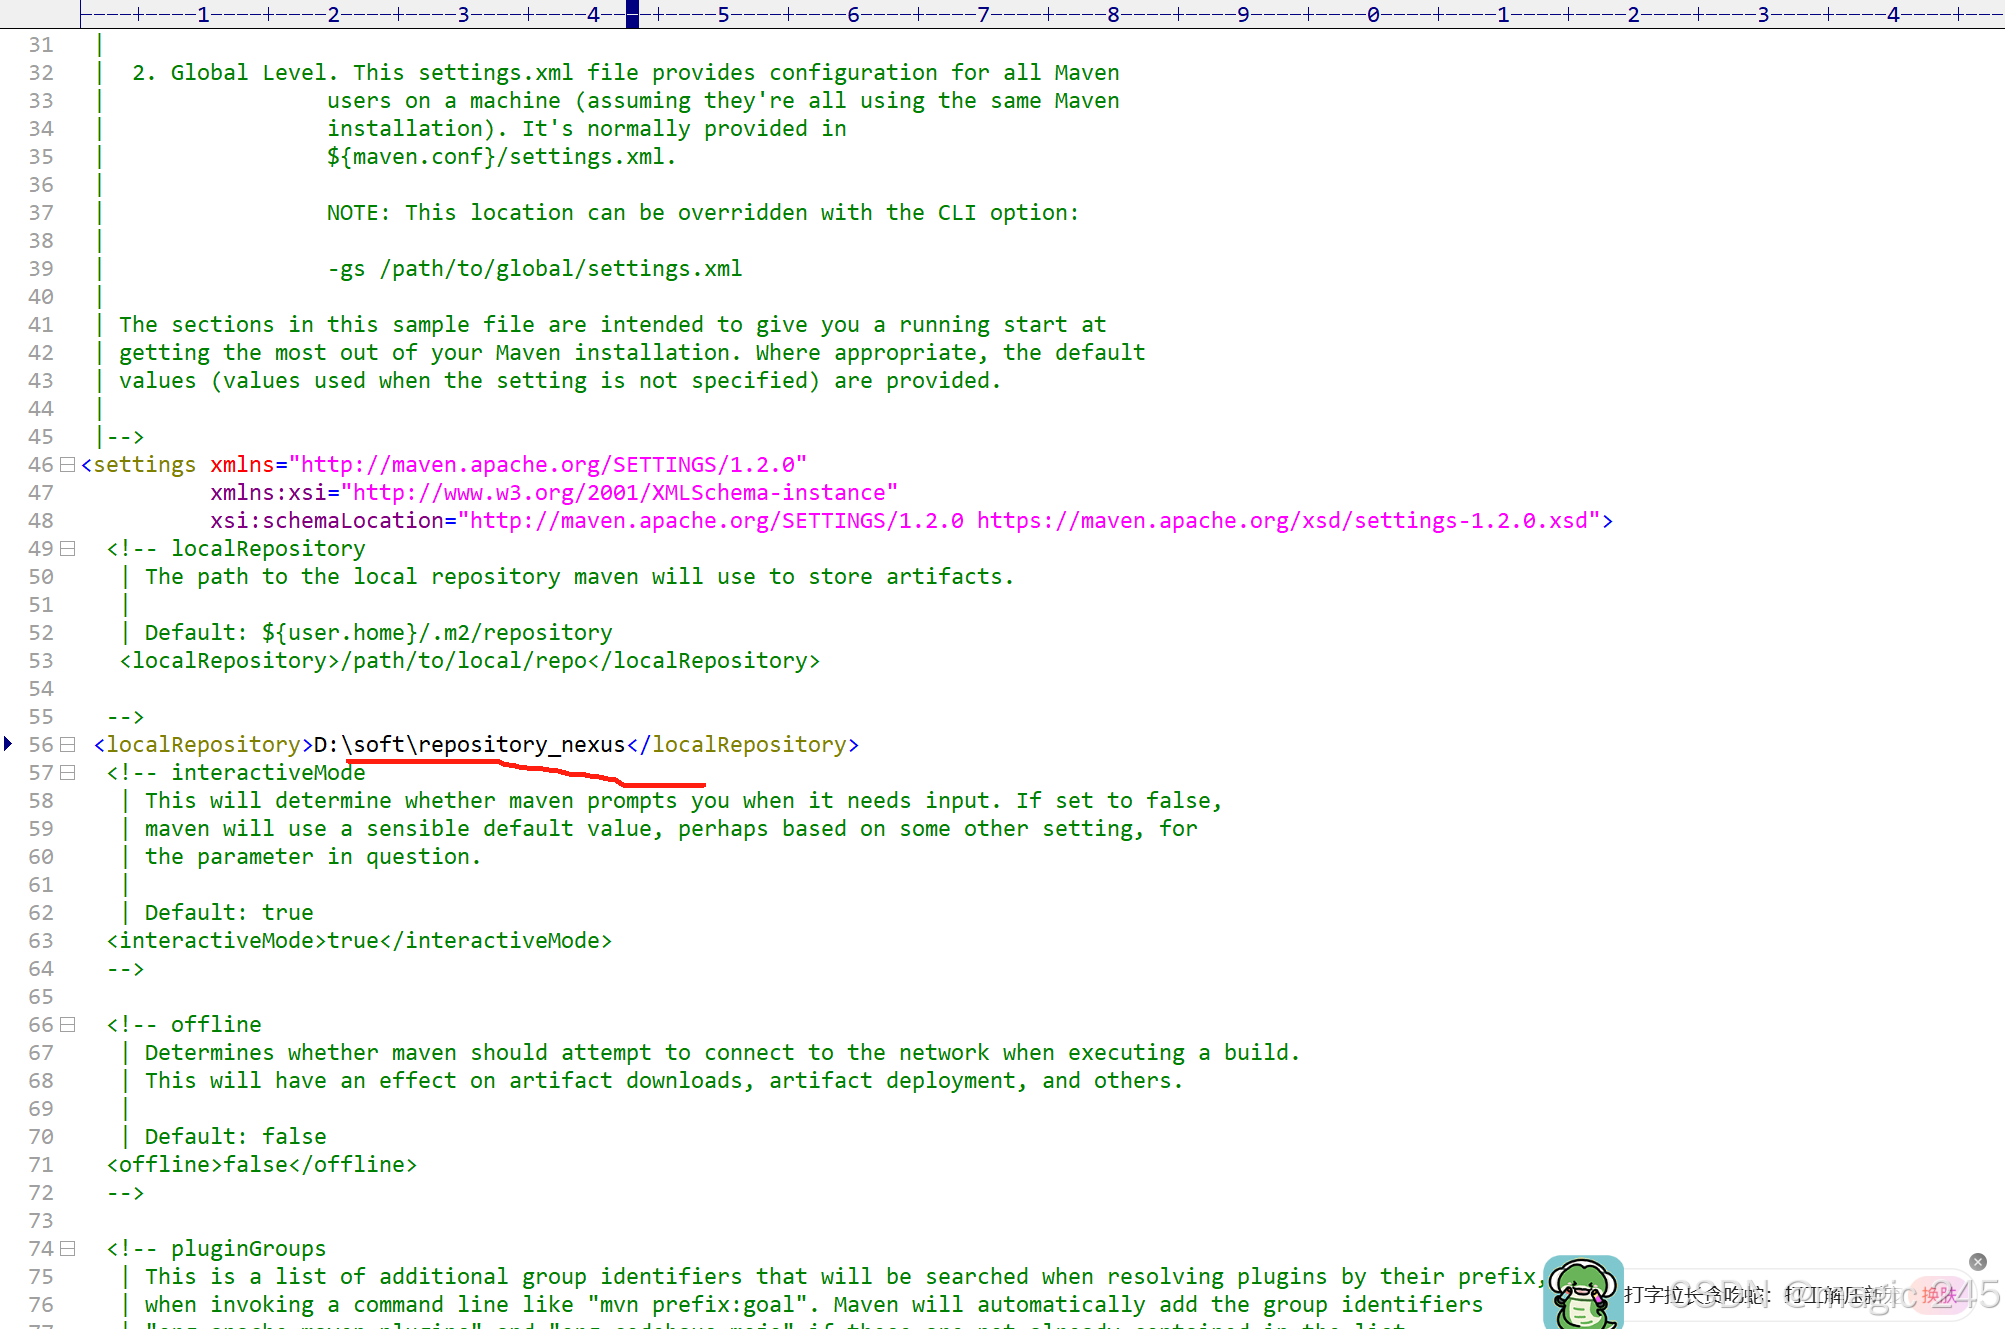Click line number 53 in the gutter

tap(40, 660)
